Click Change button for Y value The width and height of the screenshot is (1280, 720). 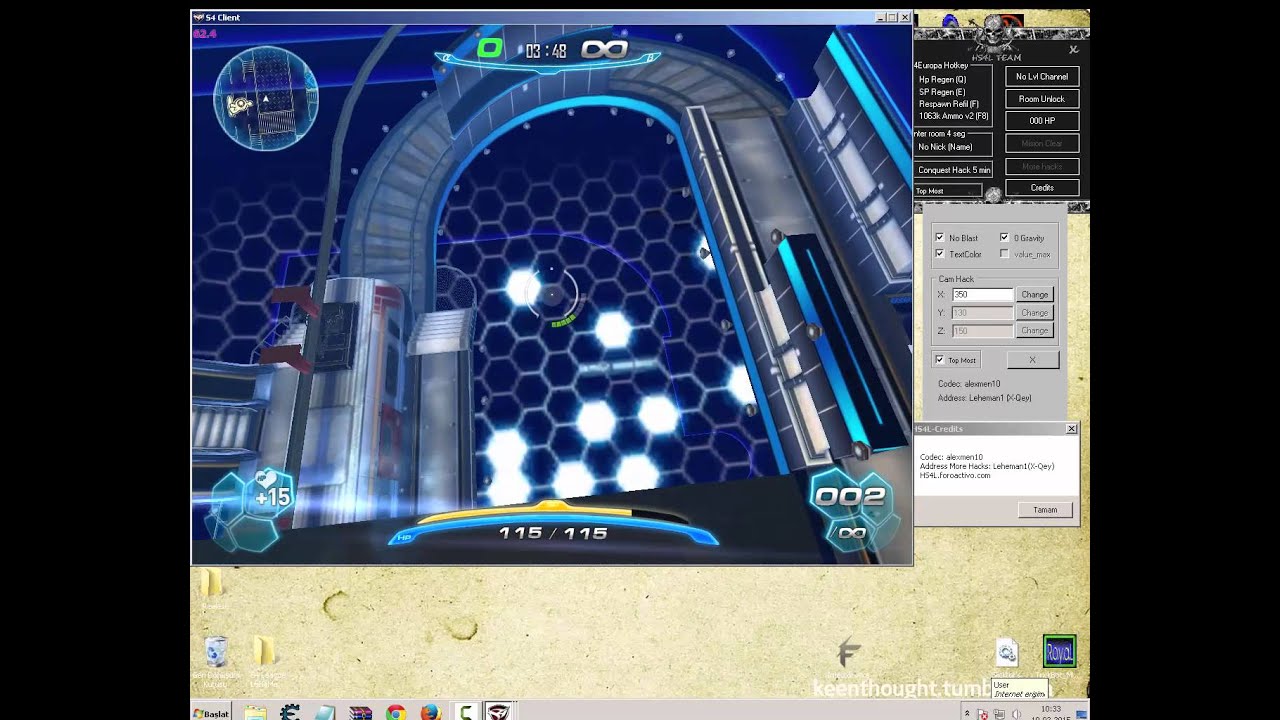pyautogui.click(x=1034, y=313)
